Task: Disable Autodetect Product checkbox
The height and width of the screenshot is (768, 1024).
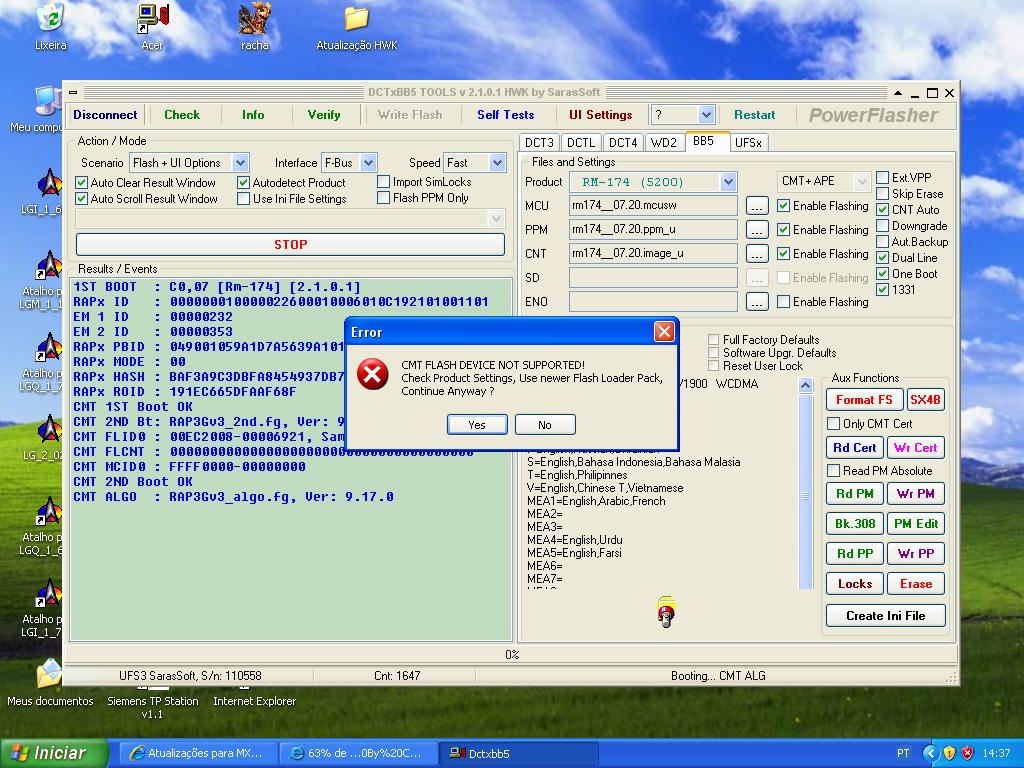Action: 244,182
